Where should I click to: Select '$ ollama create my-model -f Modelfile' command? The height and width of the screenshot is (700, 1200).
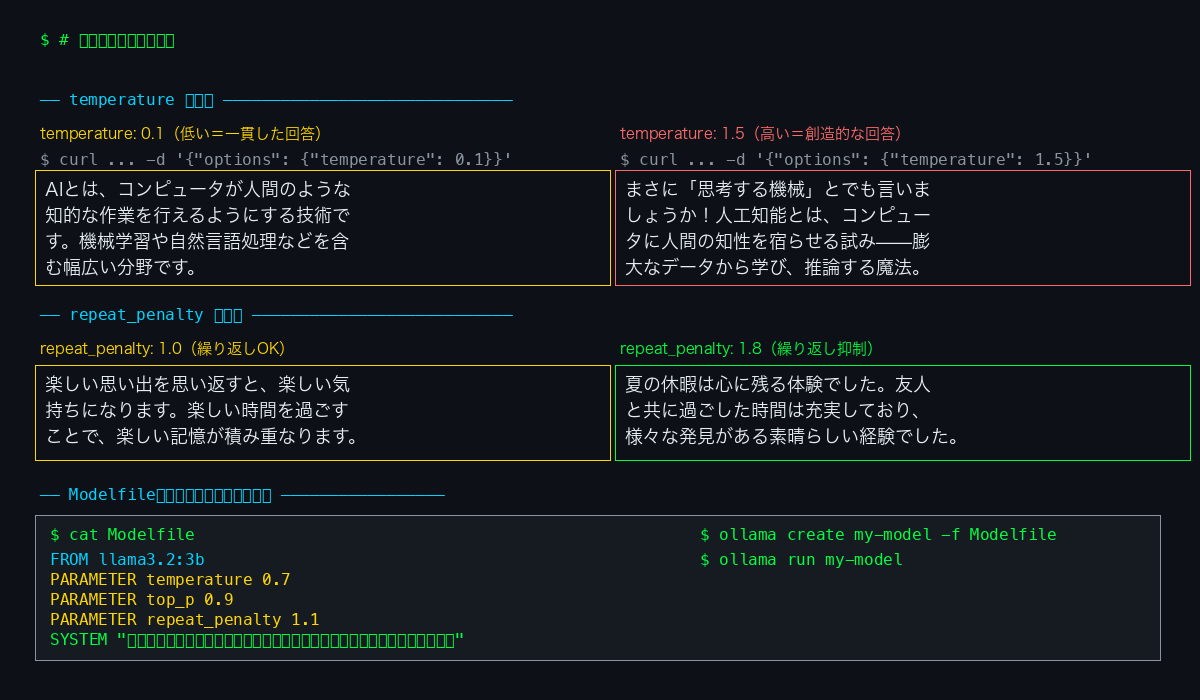click(x=878, y=535)
